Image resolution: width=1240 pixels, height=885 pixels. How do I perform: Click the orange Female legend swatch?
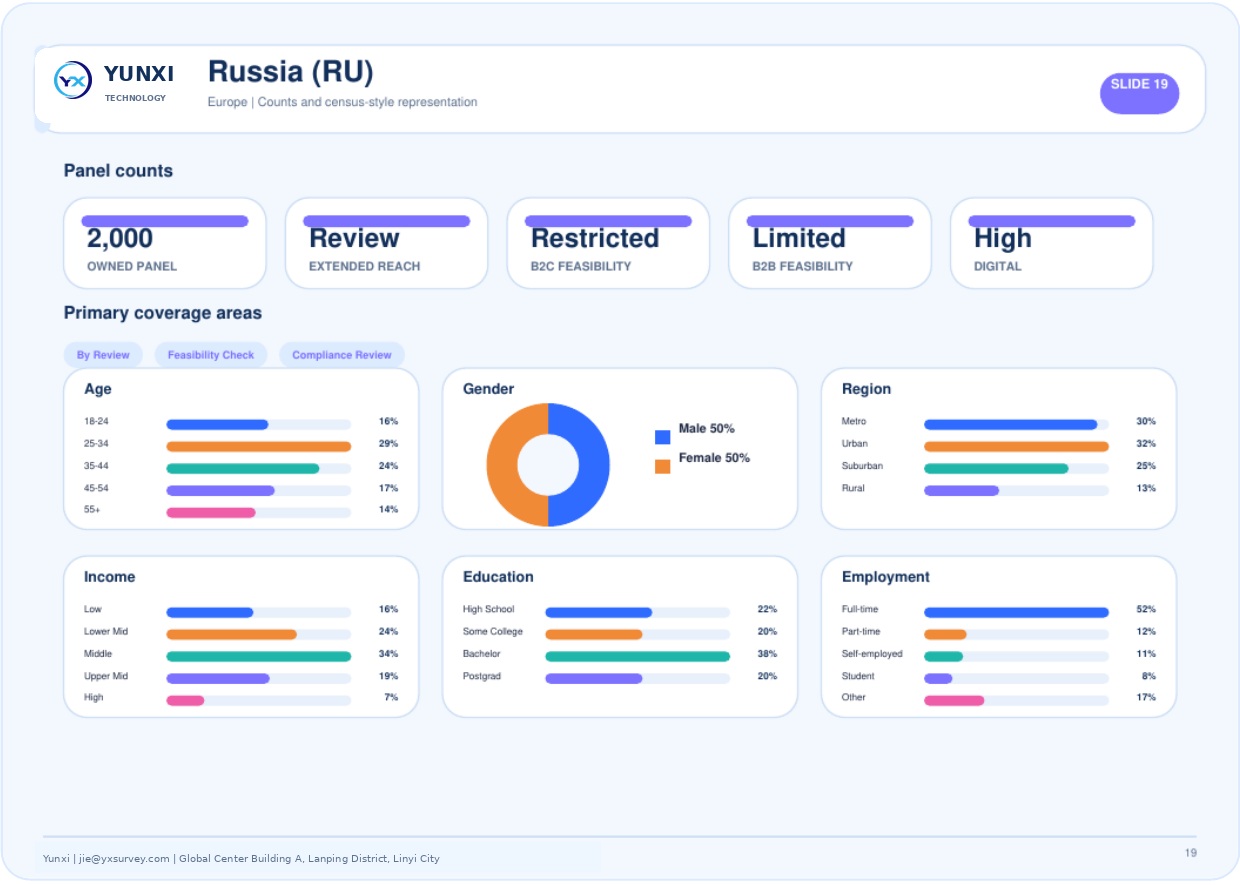pos(662,466)
